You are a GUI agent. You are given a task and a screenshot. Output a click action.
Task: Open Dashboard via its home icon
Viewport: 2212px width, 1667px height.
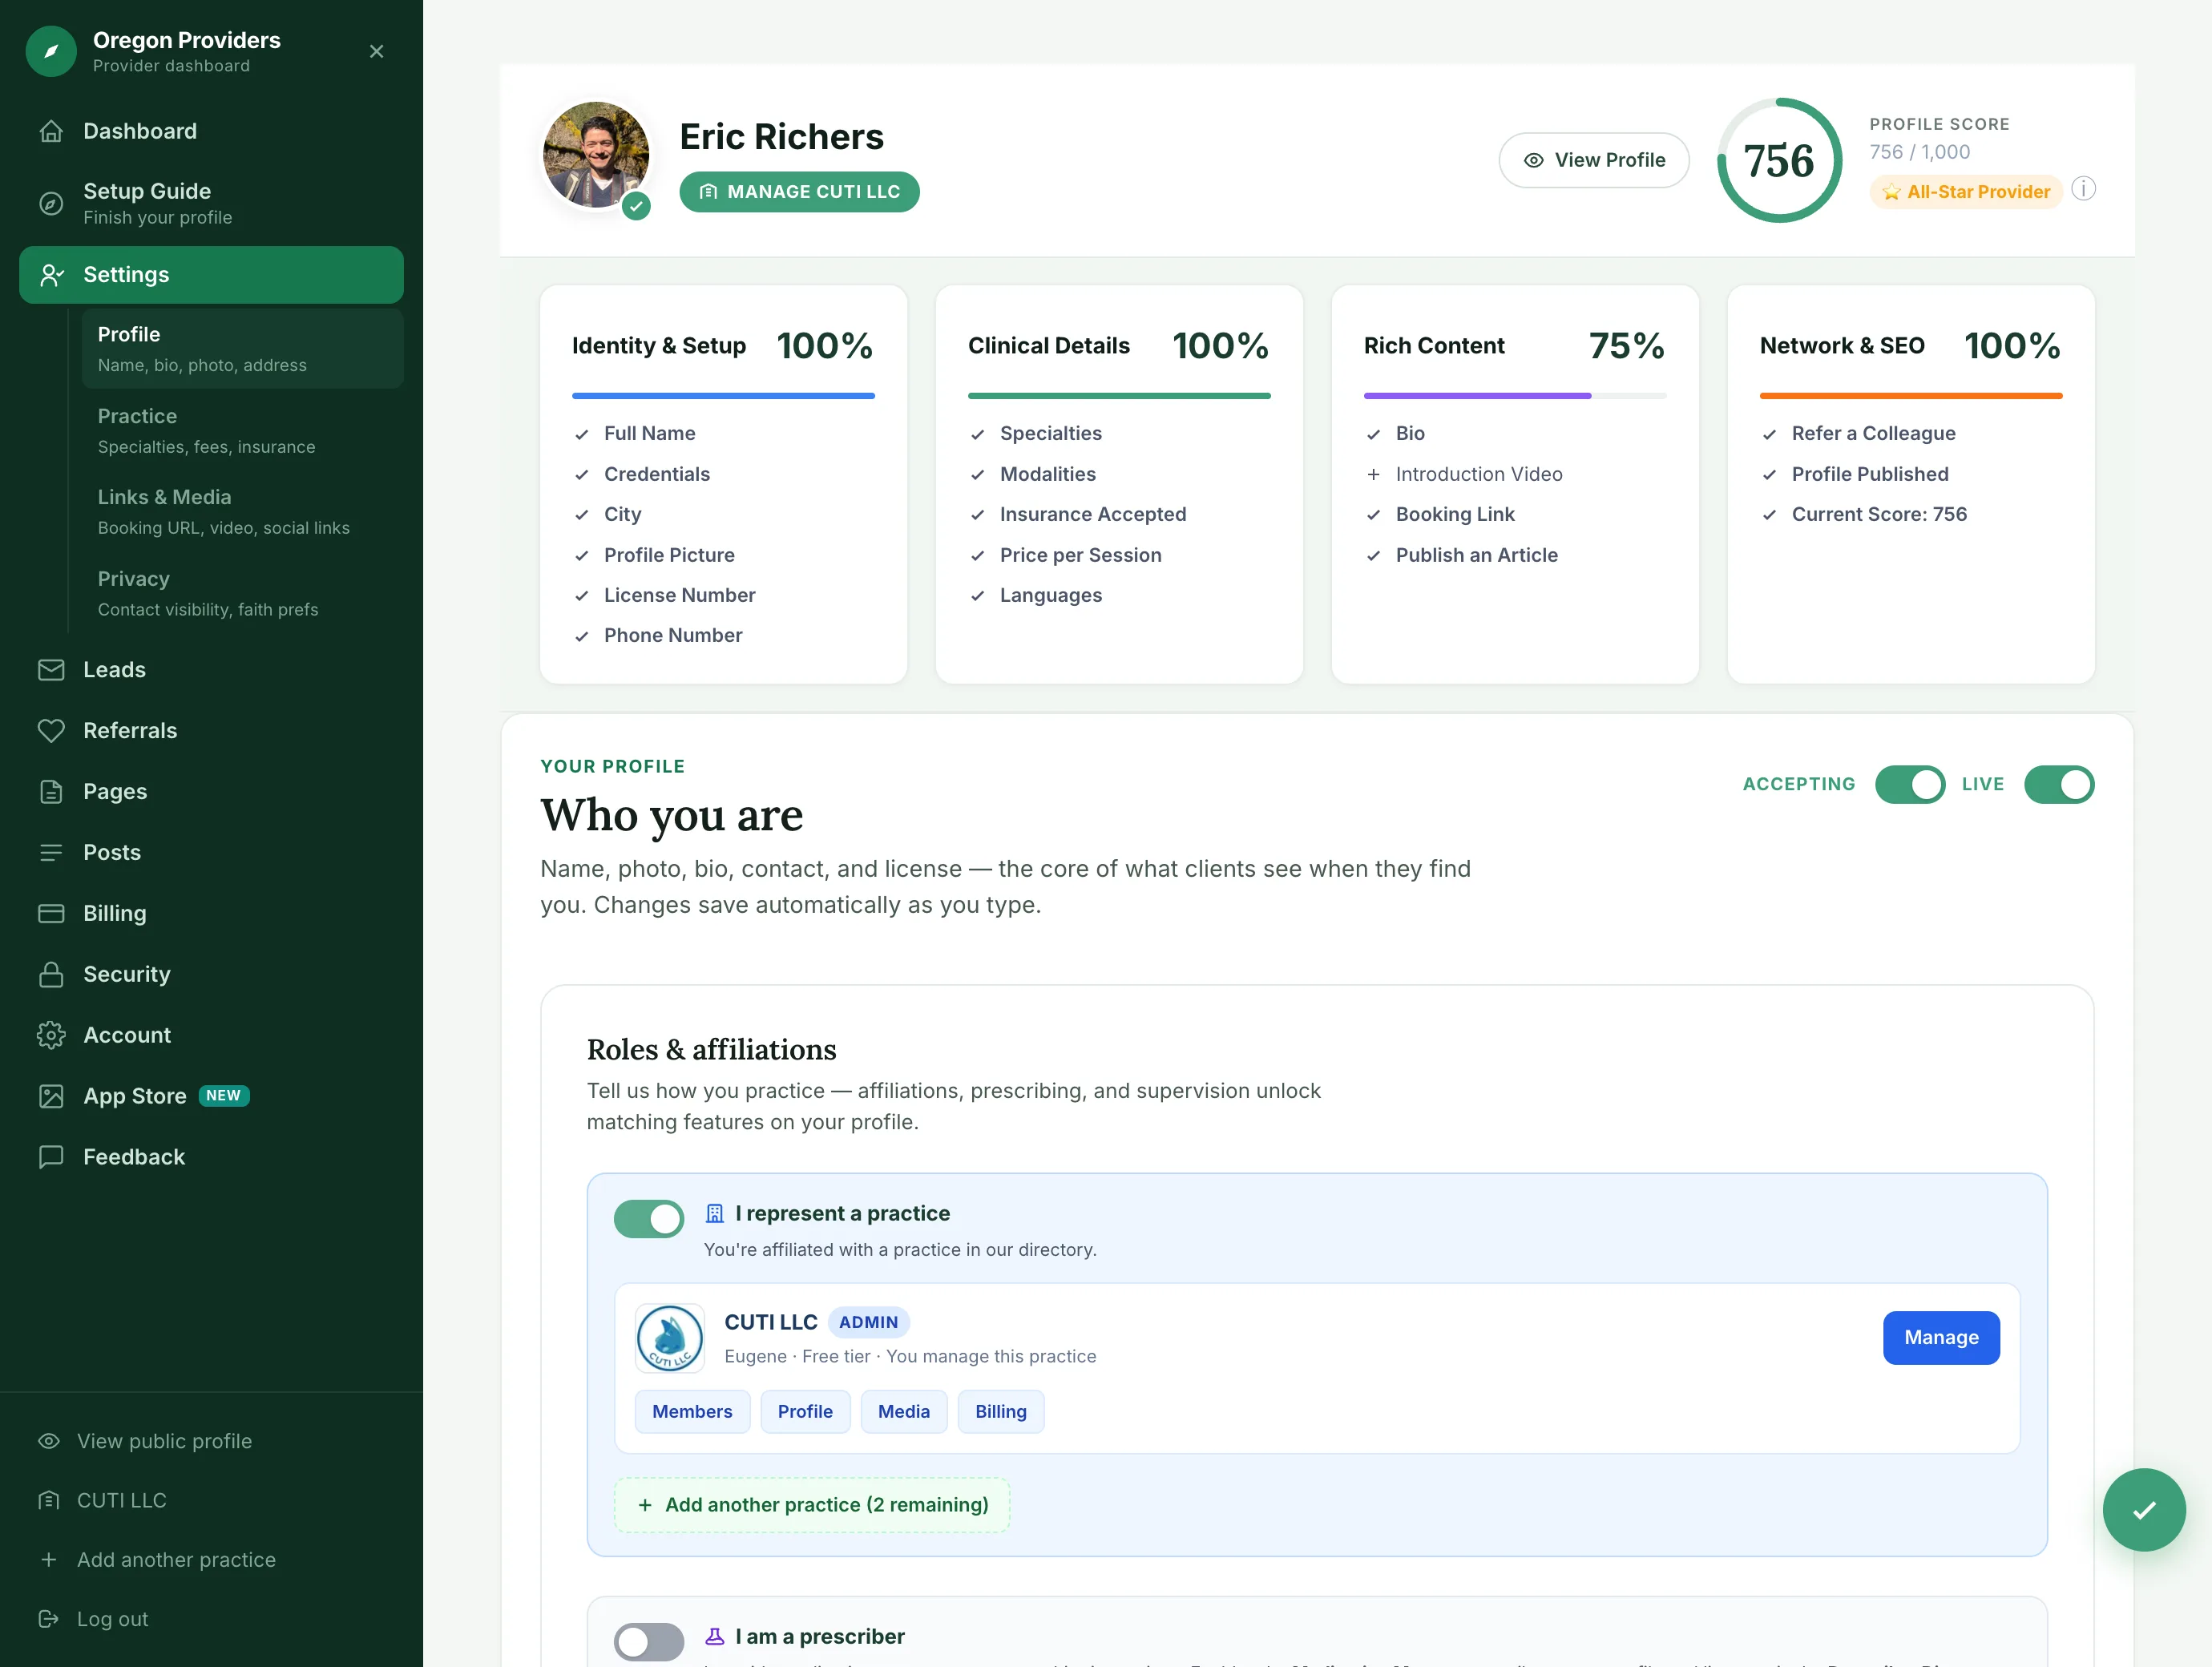(x=51, y=131)
